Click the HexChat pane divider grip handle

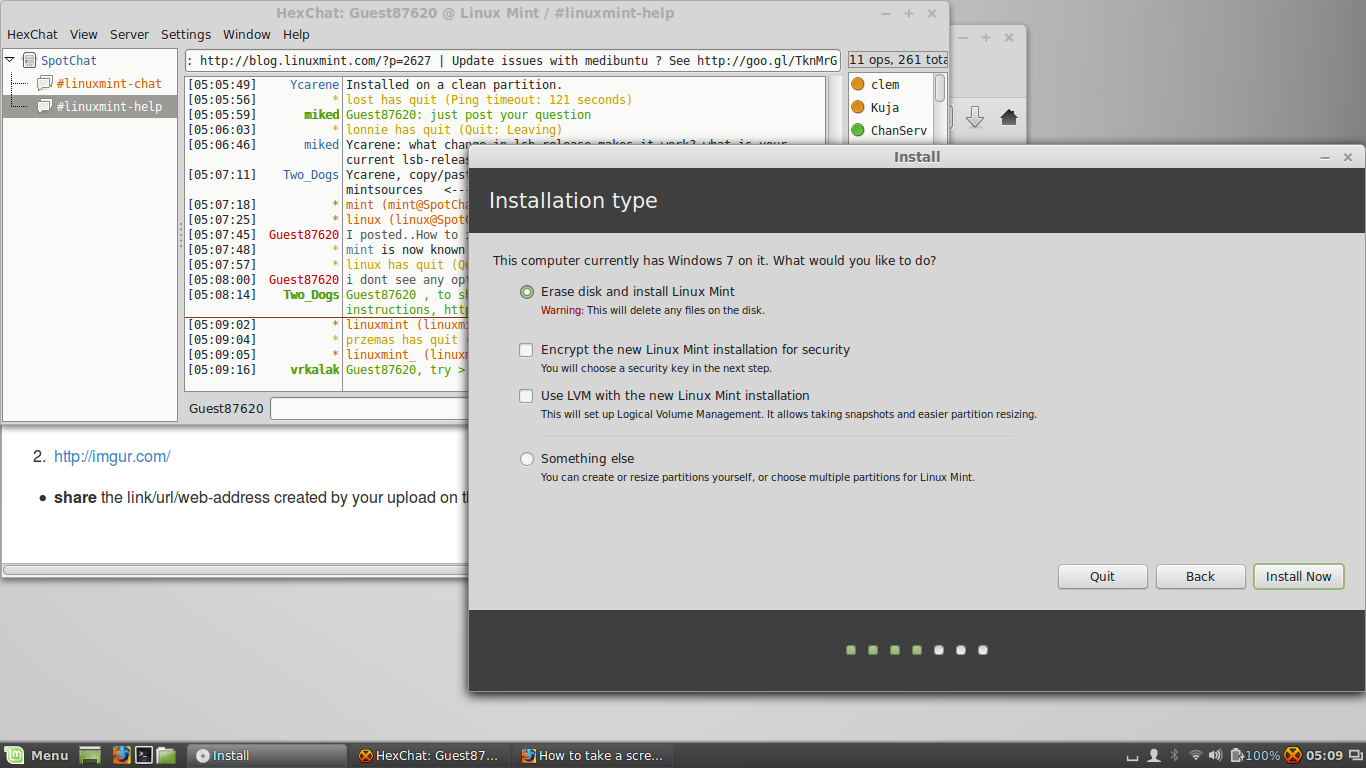[x=181, y=235]
